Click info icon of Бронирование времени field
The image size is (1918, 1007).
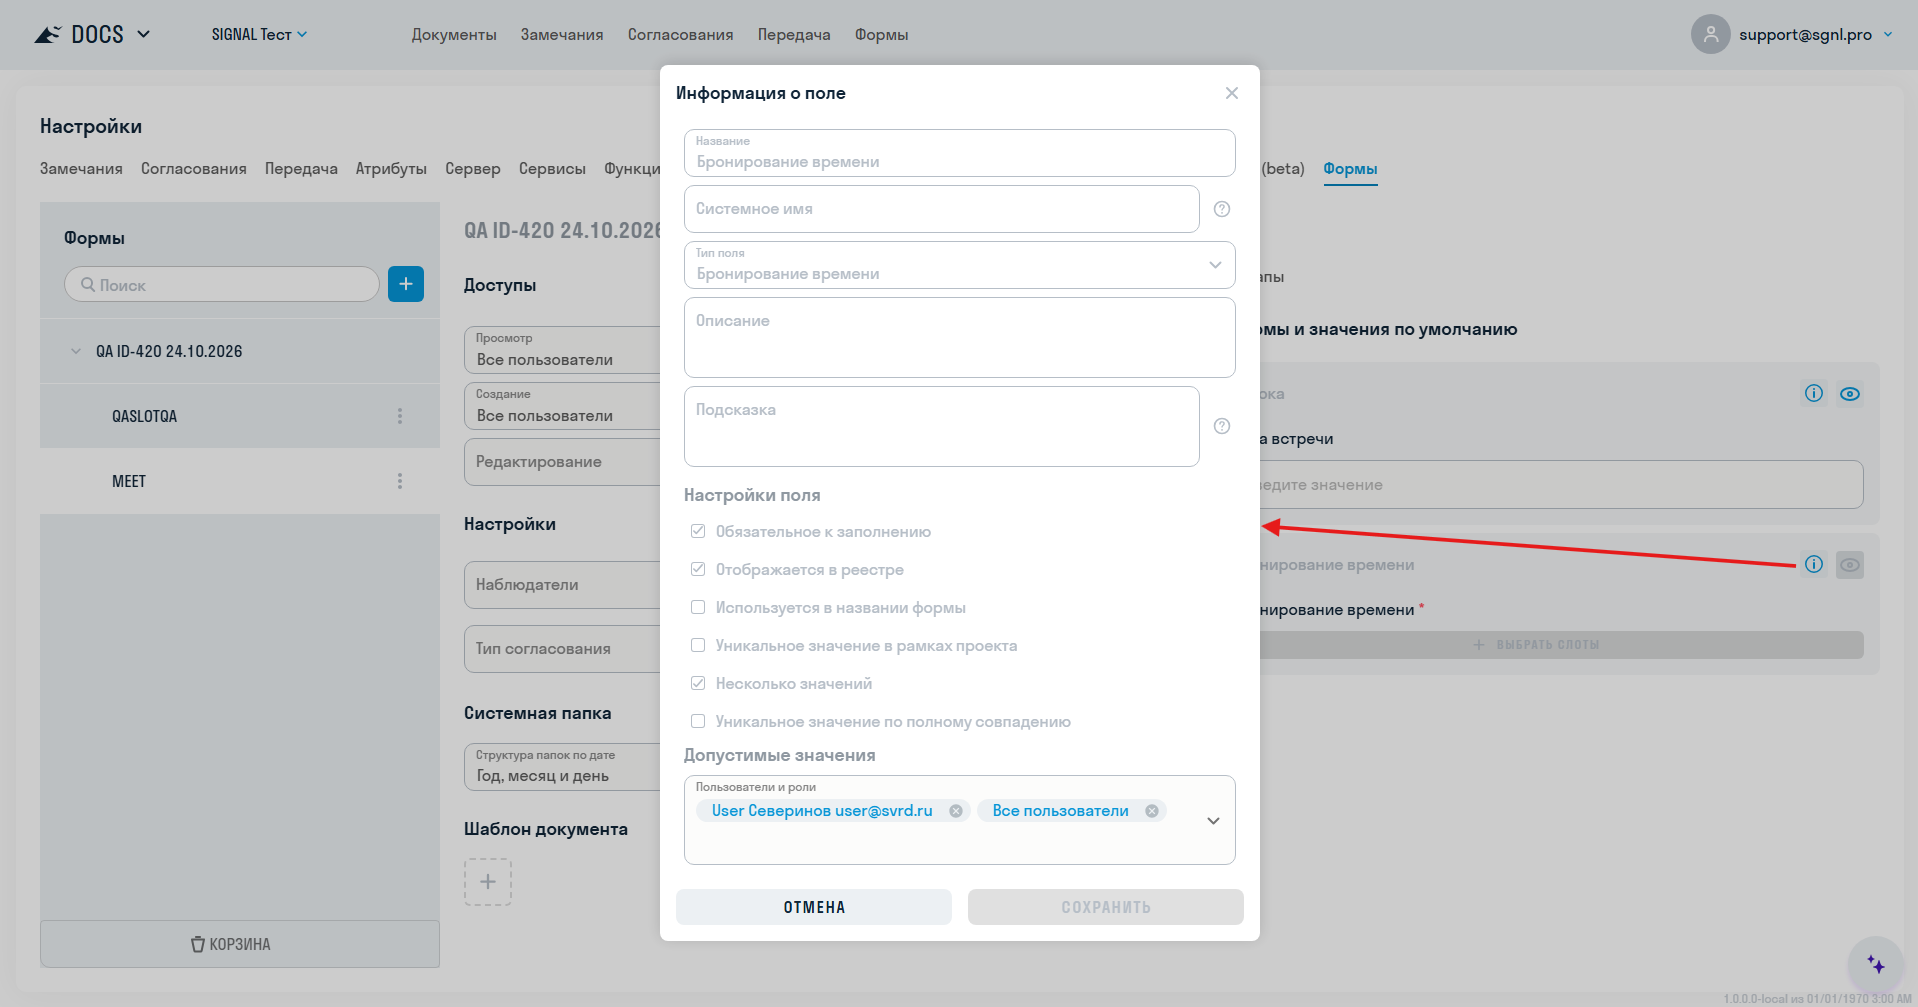[1814, 564]
